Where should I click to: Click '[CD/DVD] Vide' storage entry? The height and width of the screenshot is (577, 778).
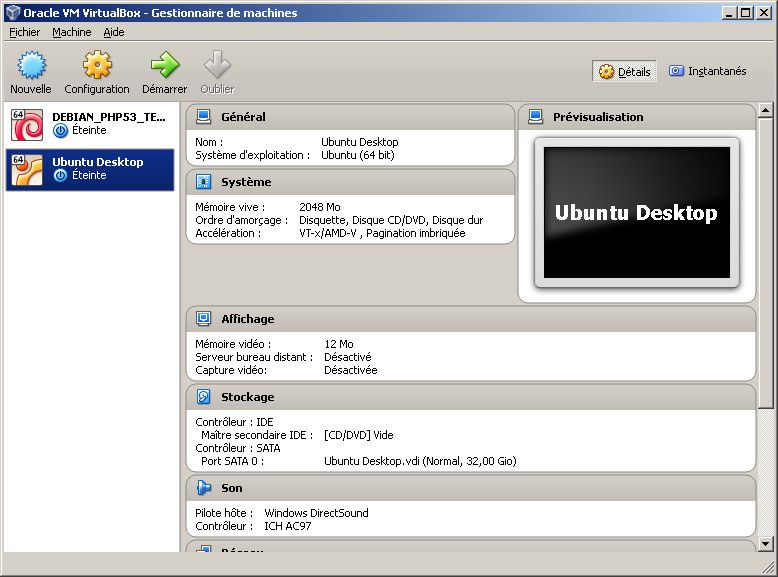pos(359,435)
